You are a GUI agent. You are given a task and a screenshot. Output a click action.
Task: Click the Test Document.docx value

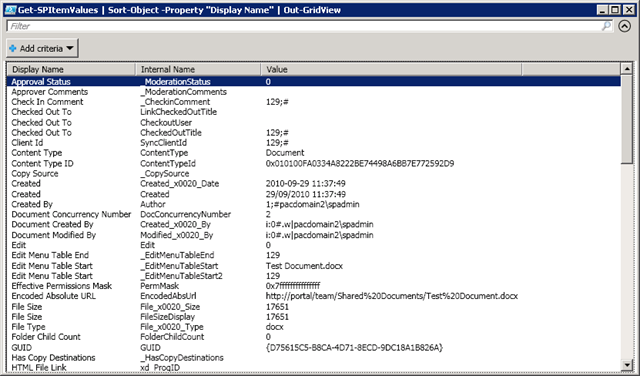point(304,266)
